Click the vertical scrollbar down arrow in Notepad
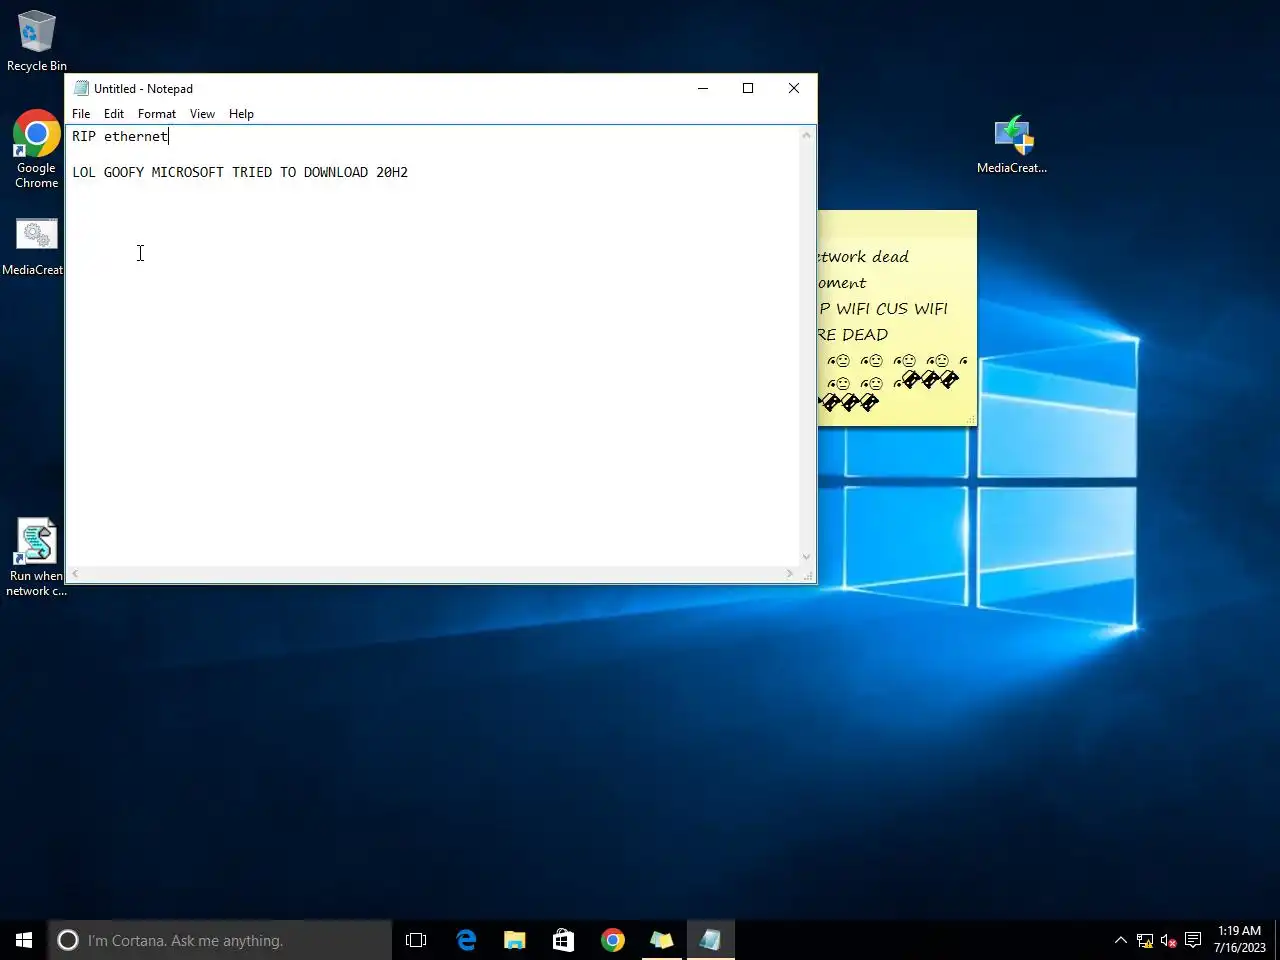Image resolution: width=1280 pixels, height=960 pixels. pyautogui.click(x=807, y=558)
